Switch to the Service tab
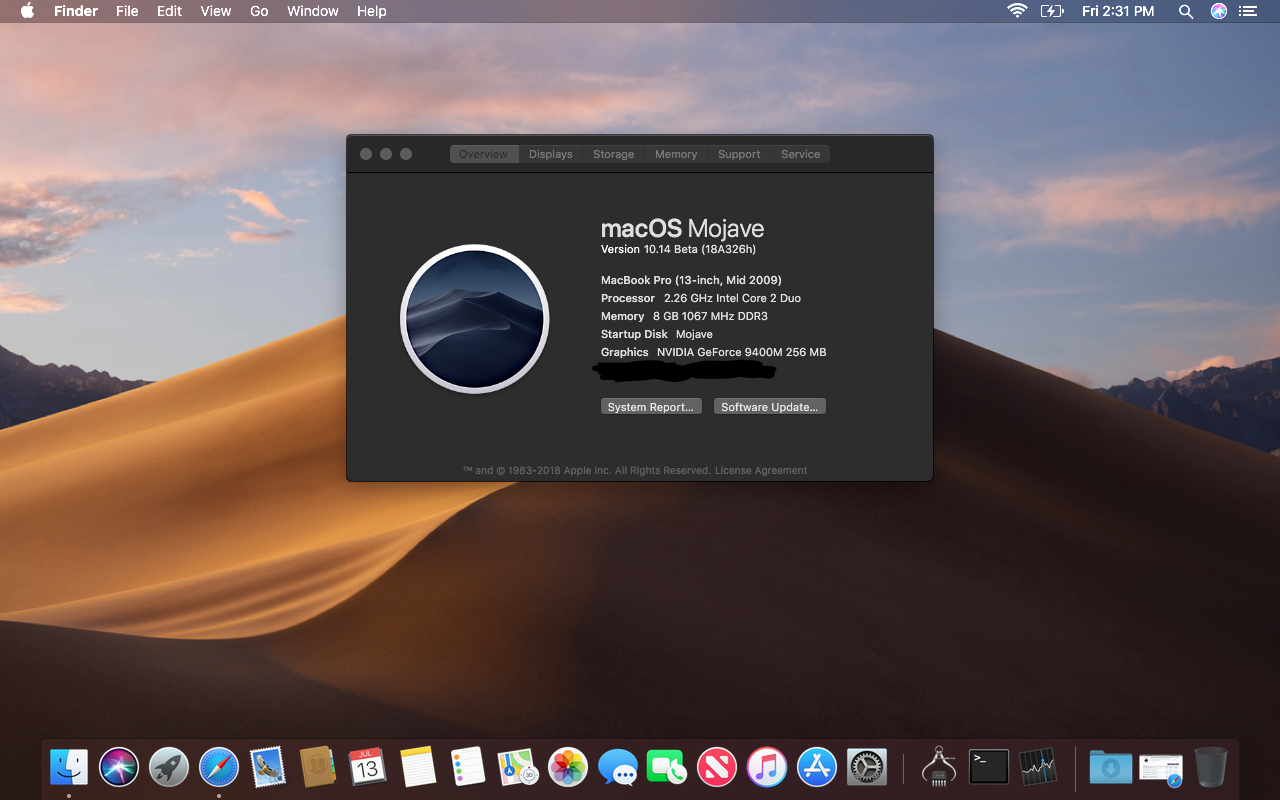The height and width of the screenshot is (800, 1280). click(x=801, y=154)
